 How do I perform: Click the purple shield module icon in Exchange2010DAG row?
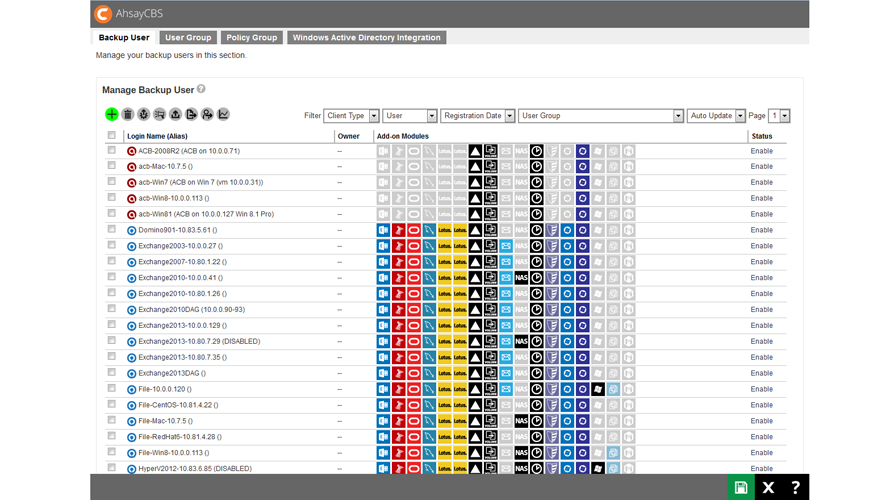pos(552,310)
